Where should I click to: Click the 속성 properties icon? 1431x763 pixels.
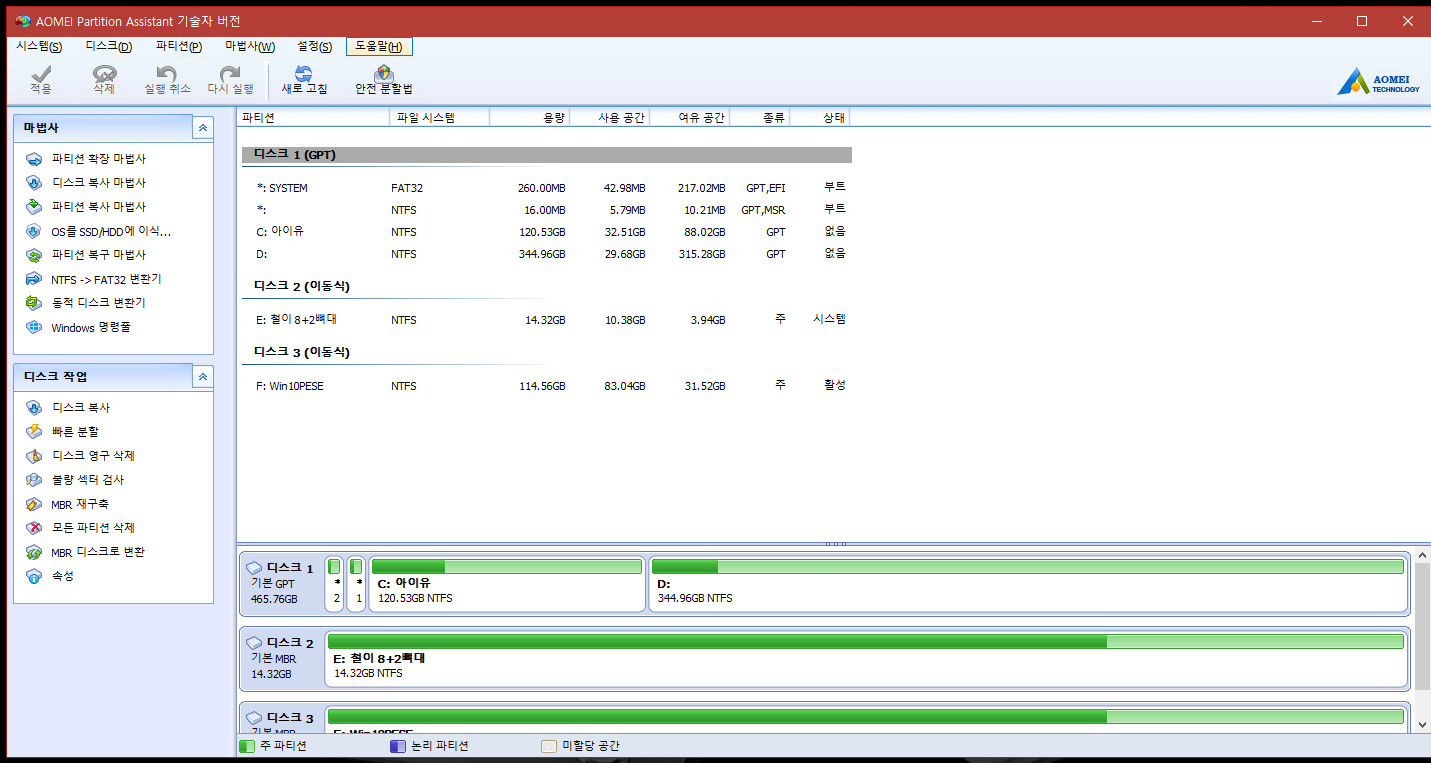point(34,576)
